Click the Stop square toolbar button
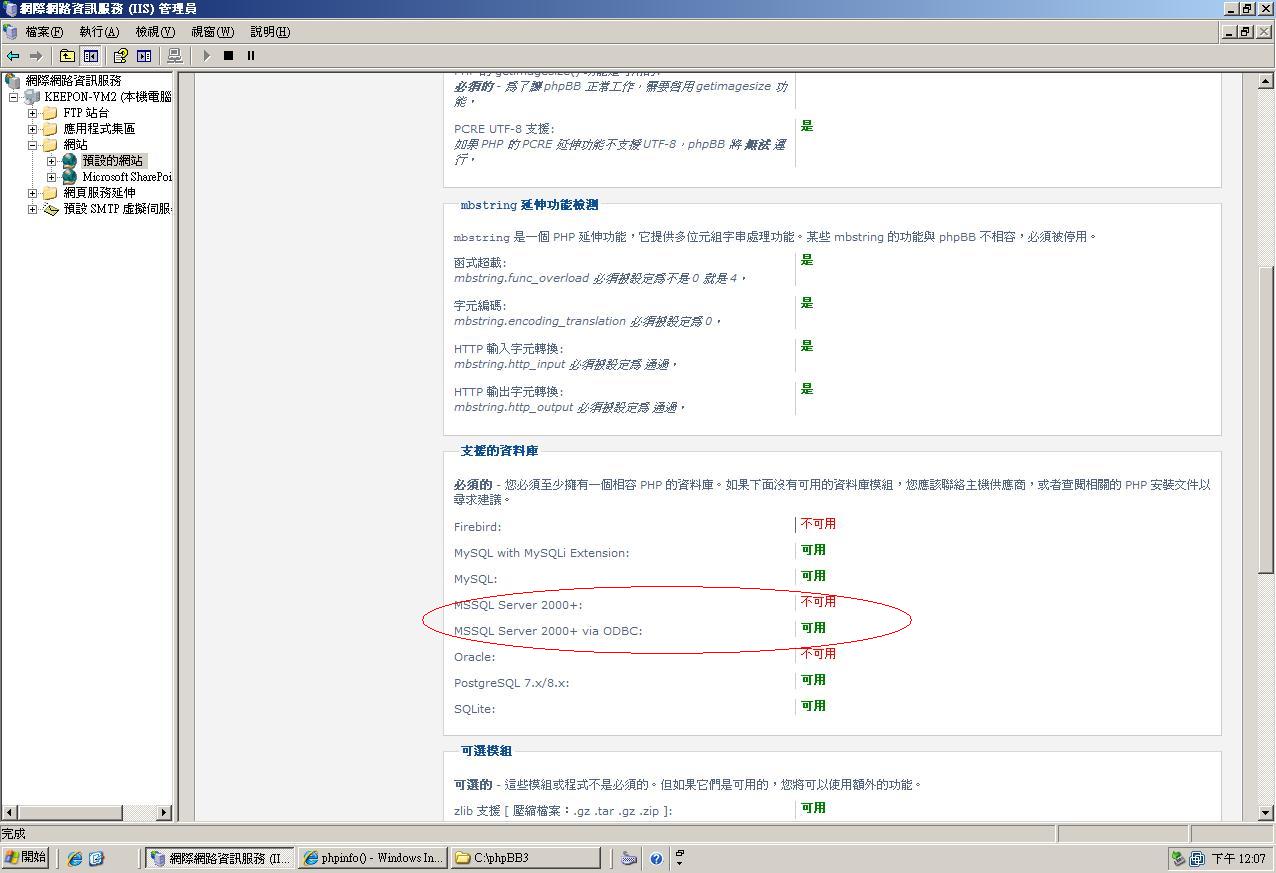The width and height of the screenshot is (1276, 873). [x=228, y=56]
